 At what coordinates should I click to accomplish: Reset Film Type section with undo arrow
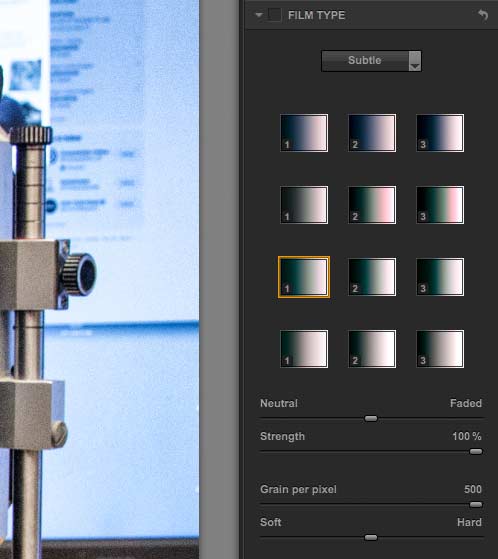click(483, 15)
